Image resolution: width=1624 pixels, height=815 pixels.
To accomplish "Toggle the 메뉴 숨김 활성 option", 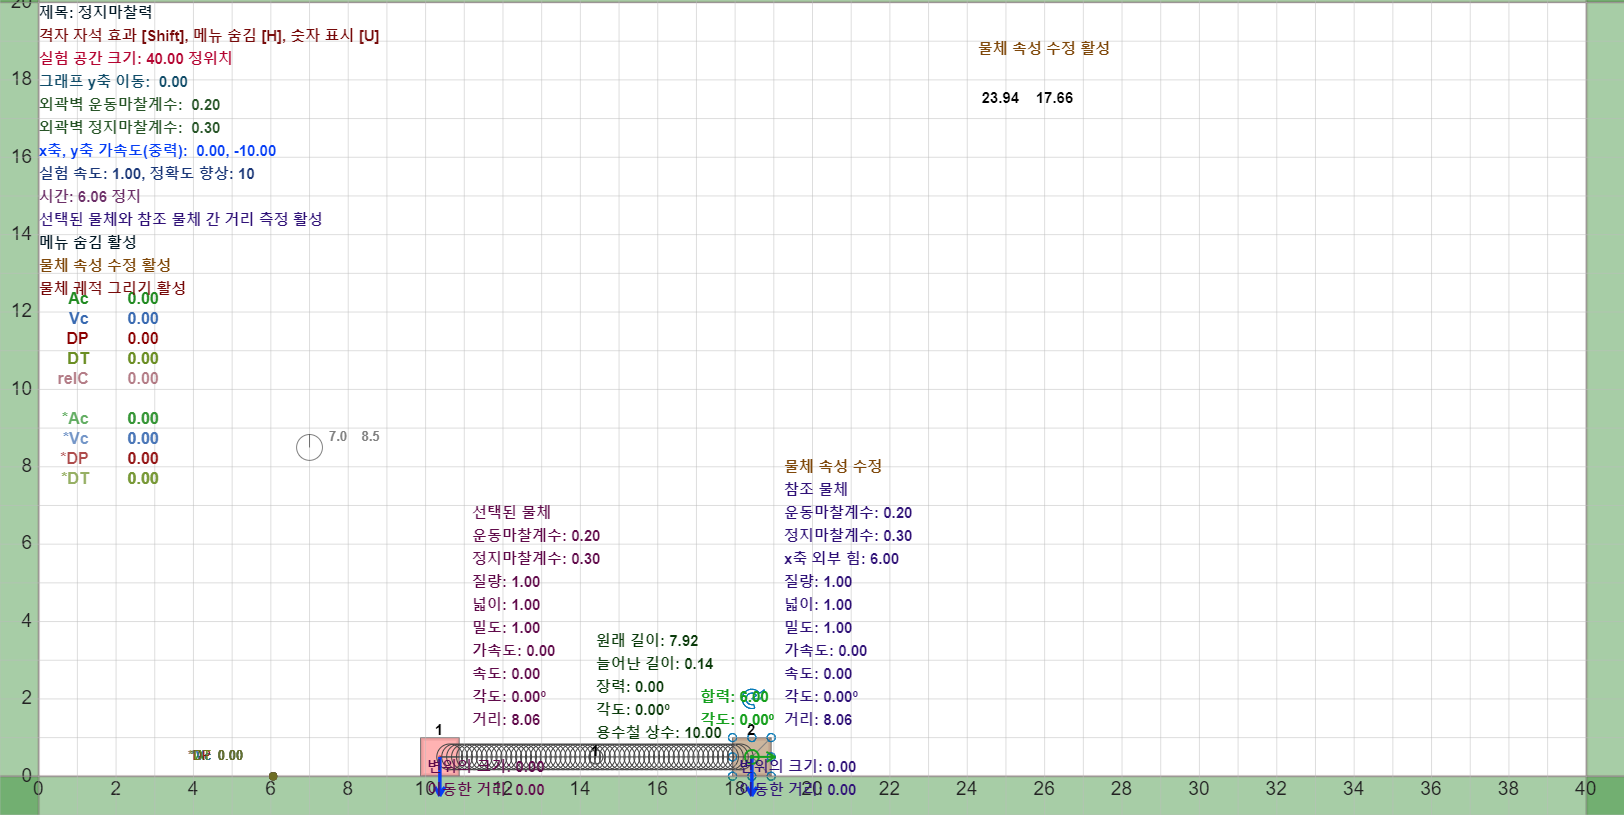I will (88, 242).
